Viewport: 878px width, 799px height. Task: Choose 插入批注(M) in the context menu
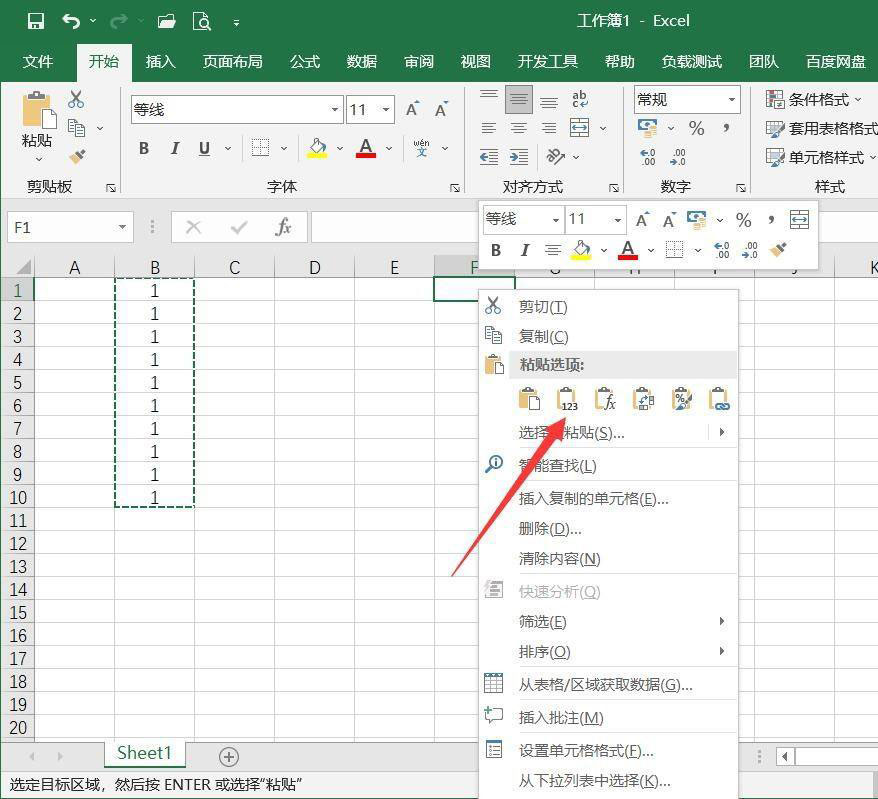tap(609, 717)
